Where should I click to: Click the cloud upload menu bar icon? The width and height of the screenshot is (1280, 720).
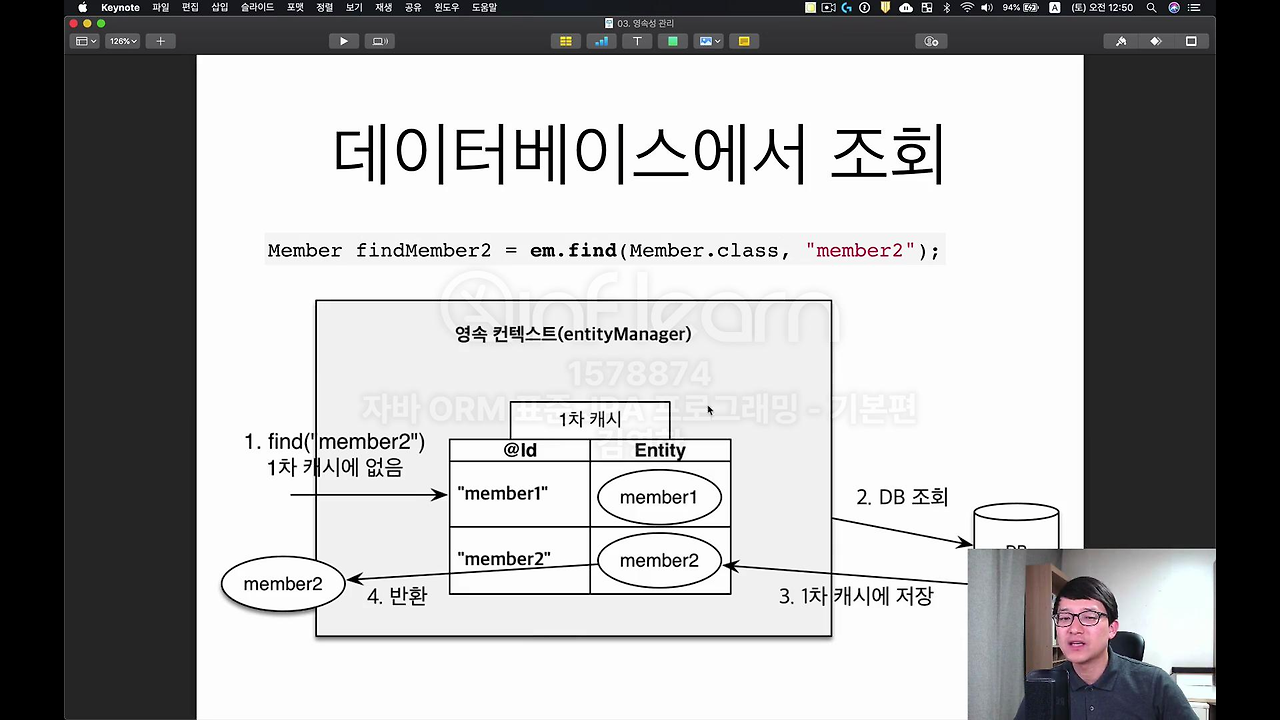(906, 7)
